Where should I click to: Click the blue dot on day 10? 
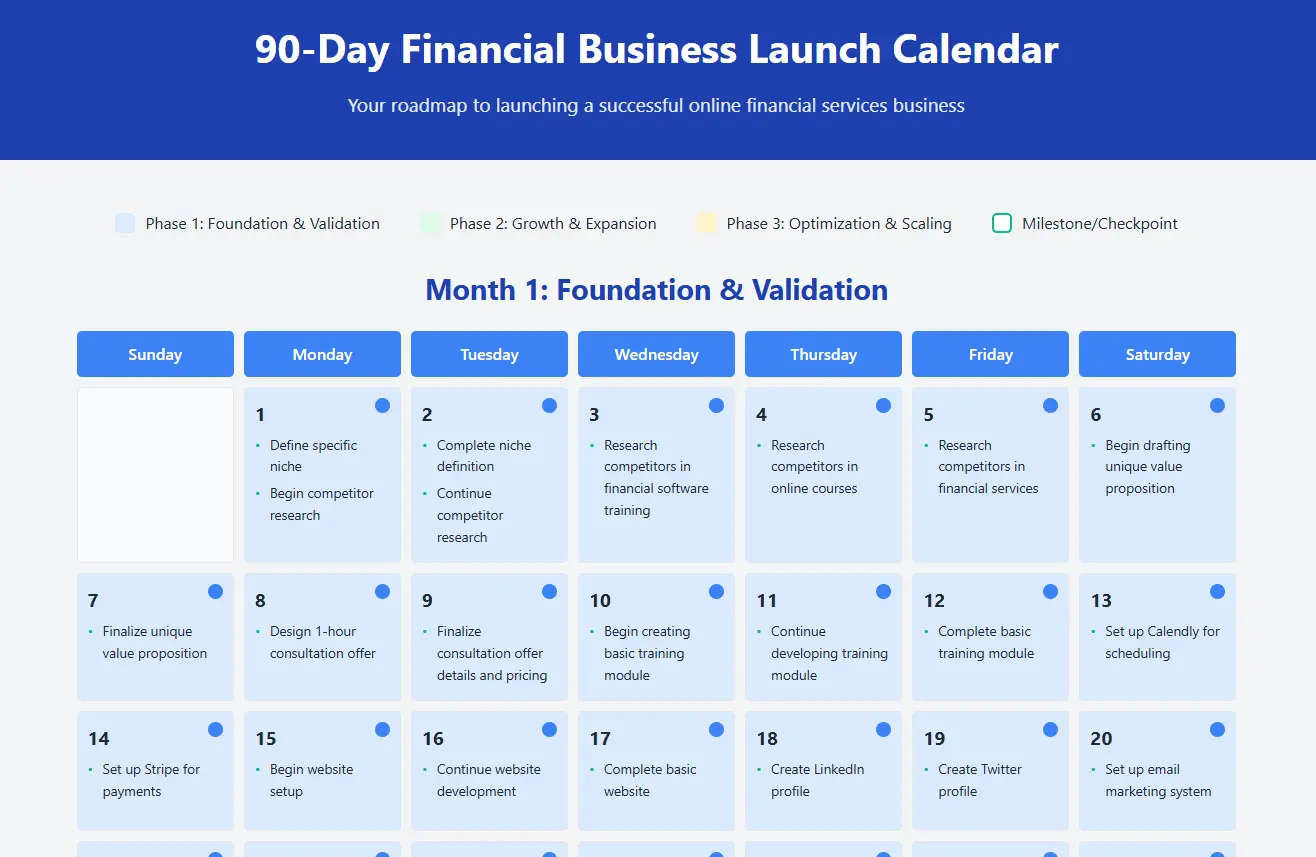pos(716,591)
